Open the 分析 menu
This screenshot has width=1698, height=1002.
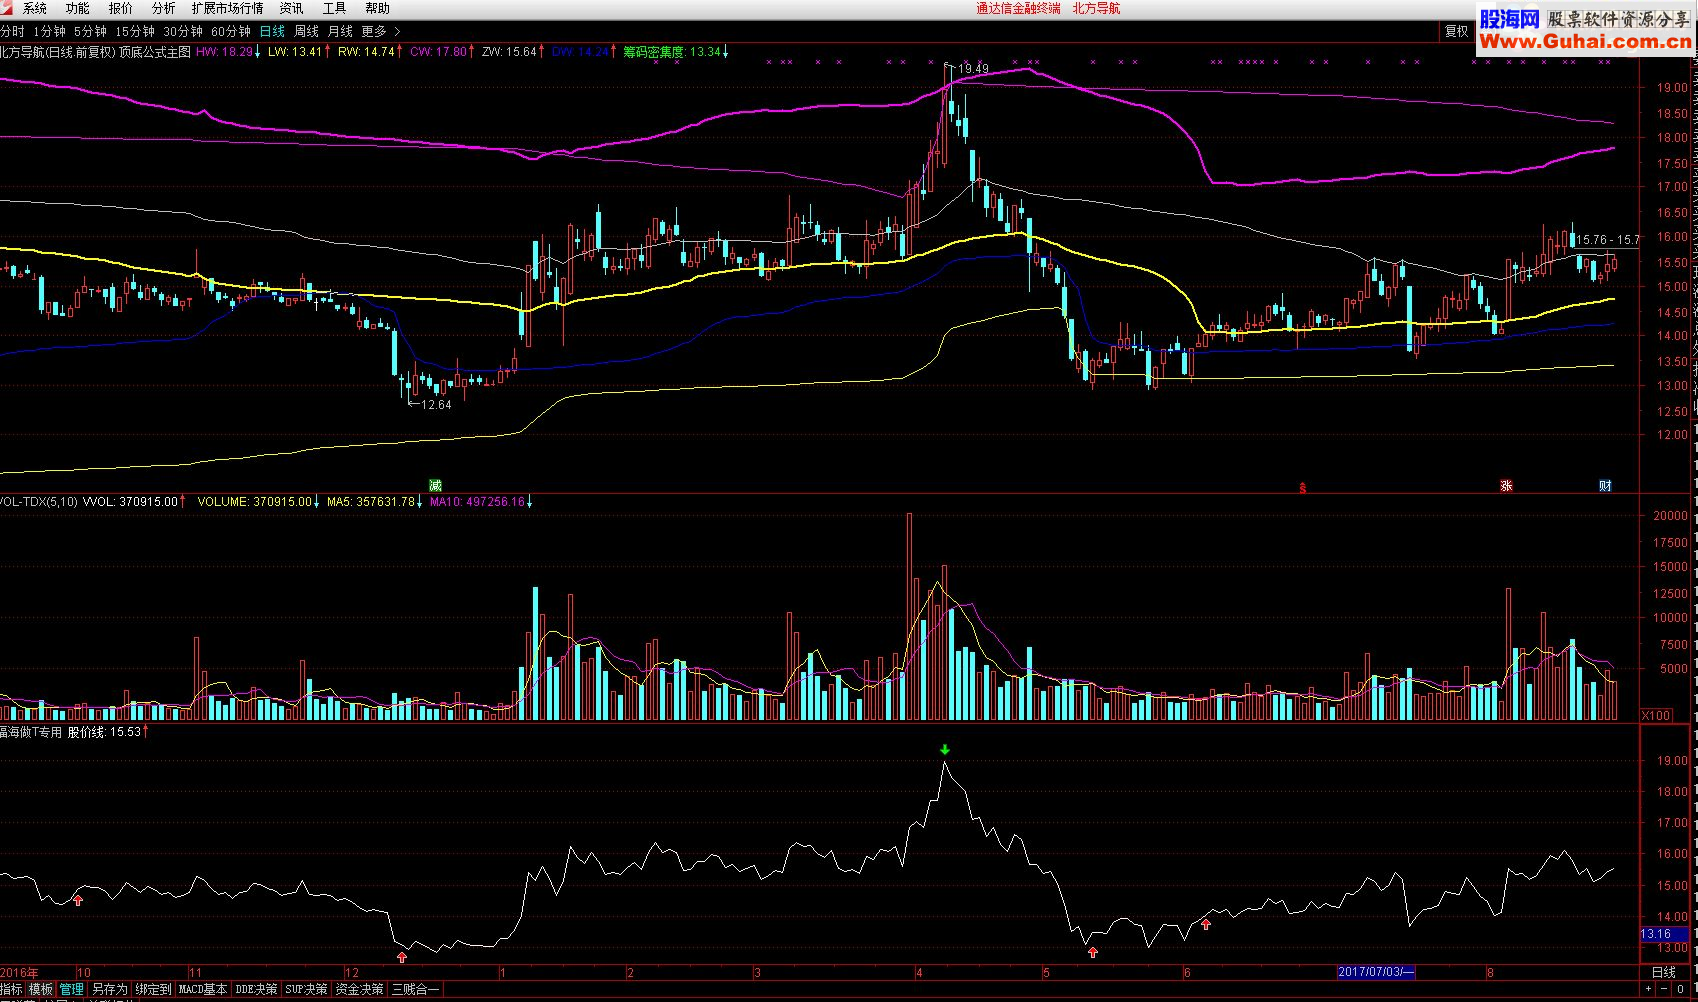[x=163, y=8]
